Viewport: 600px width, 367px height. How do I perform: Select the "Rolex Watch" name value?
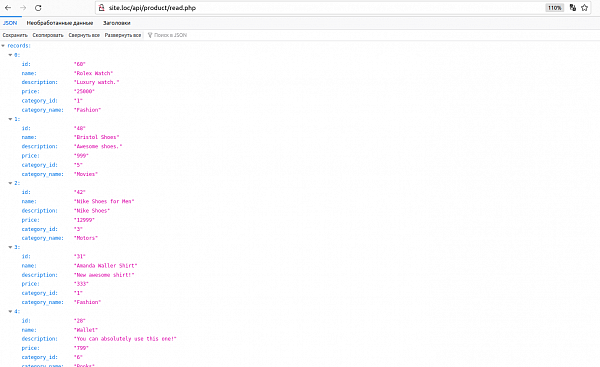93,73
